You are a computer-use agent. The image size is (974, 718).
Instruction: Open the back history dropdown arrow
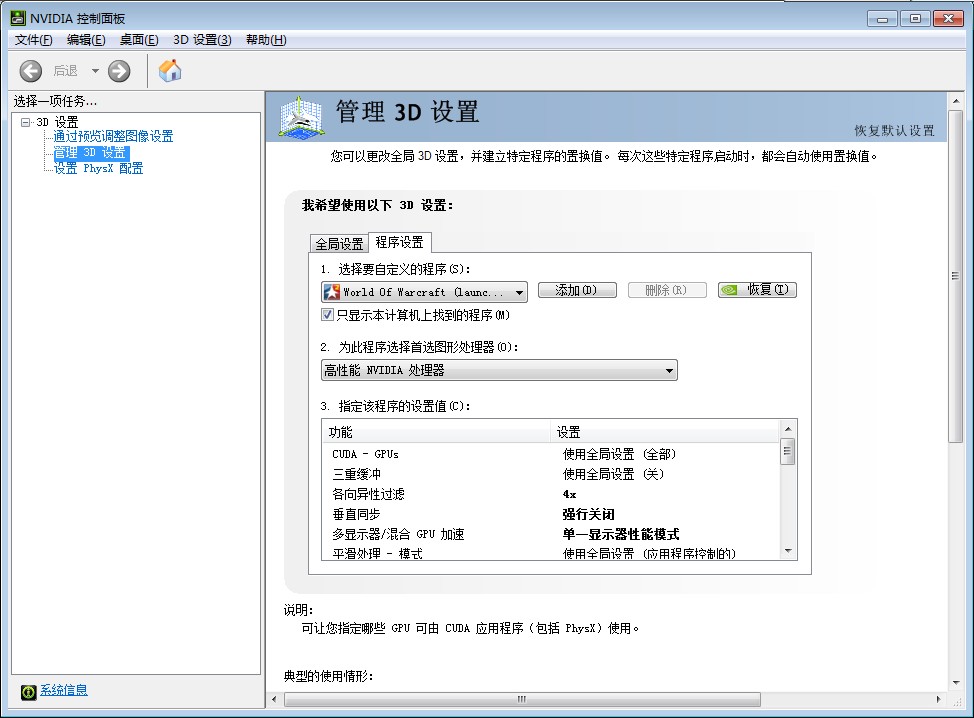(95, 71)
